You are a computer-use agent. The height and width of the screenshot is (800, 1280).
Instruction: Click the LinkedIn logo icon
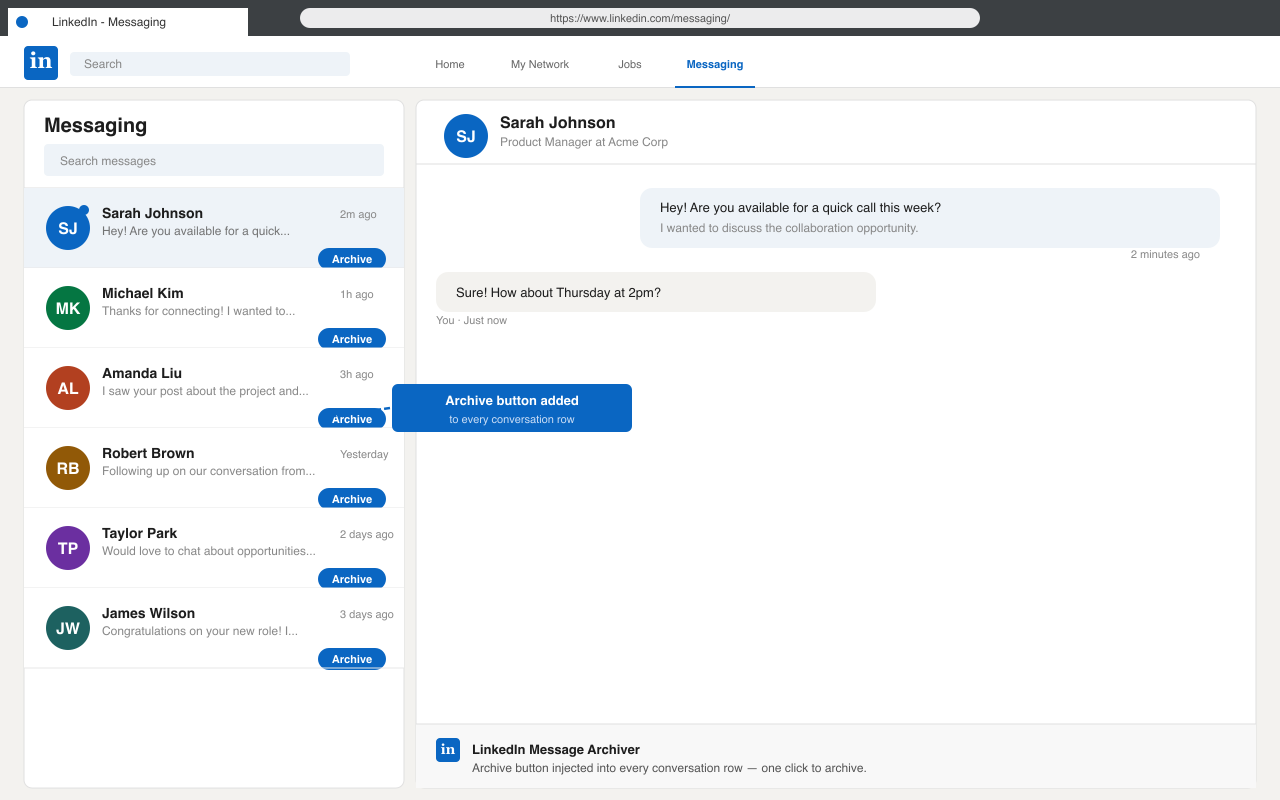click(40, 62)
